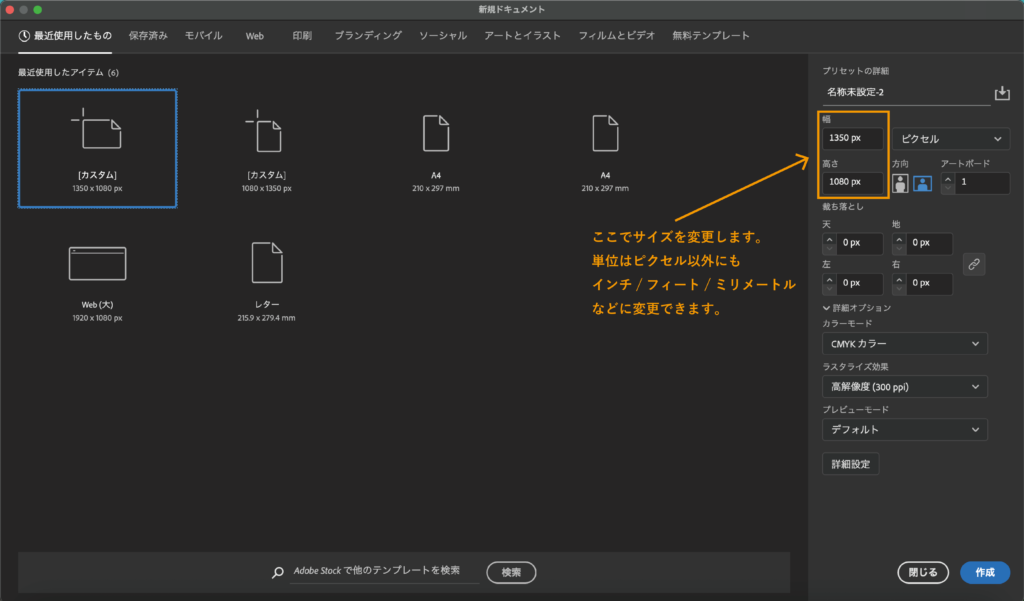
Task: Click the 作成 button
Action: tap(985, 572)
